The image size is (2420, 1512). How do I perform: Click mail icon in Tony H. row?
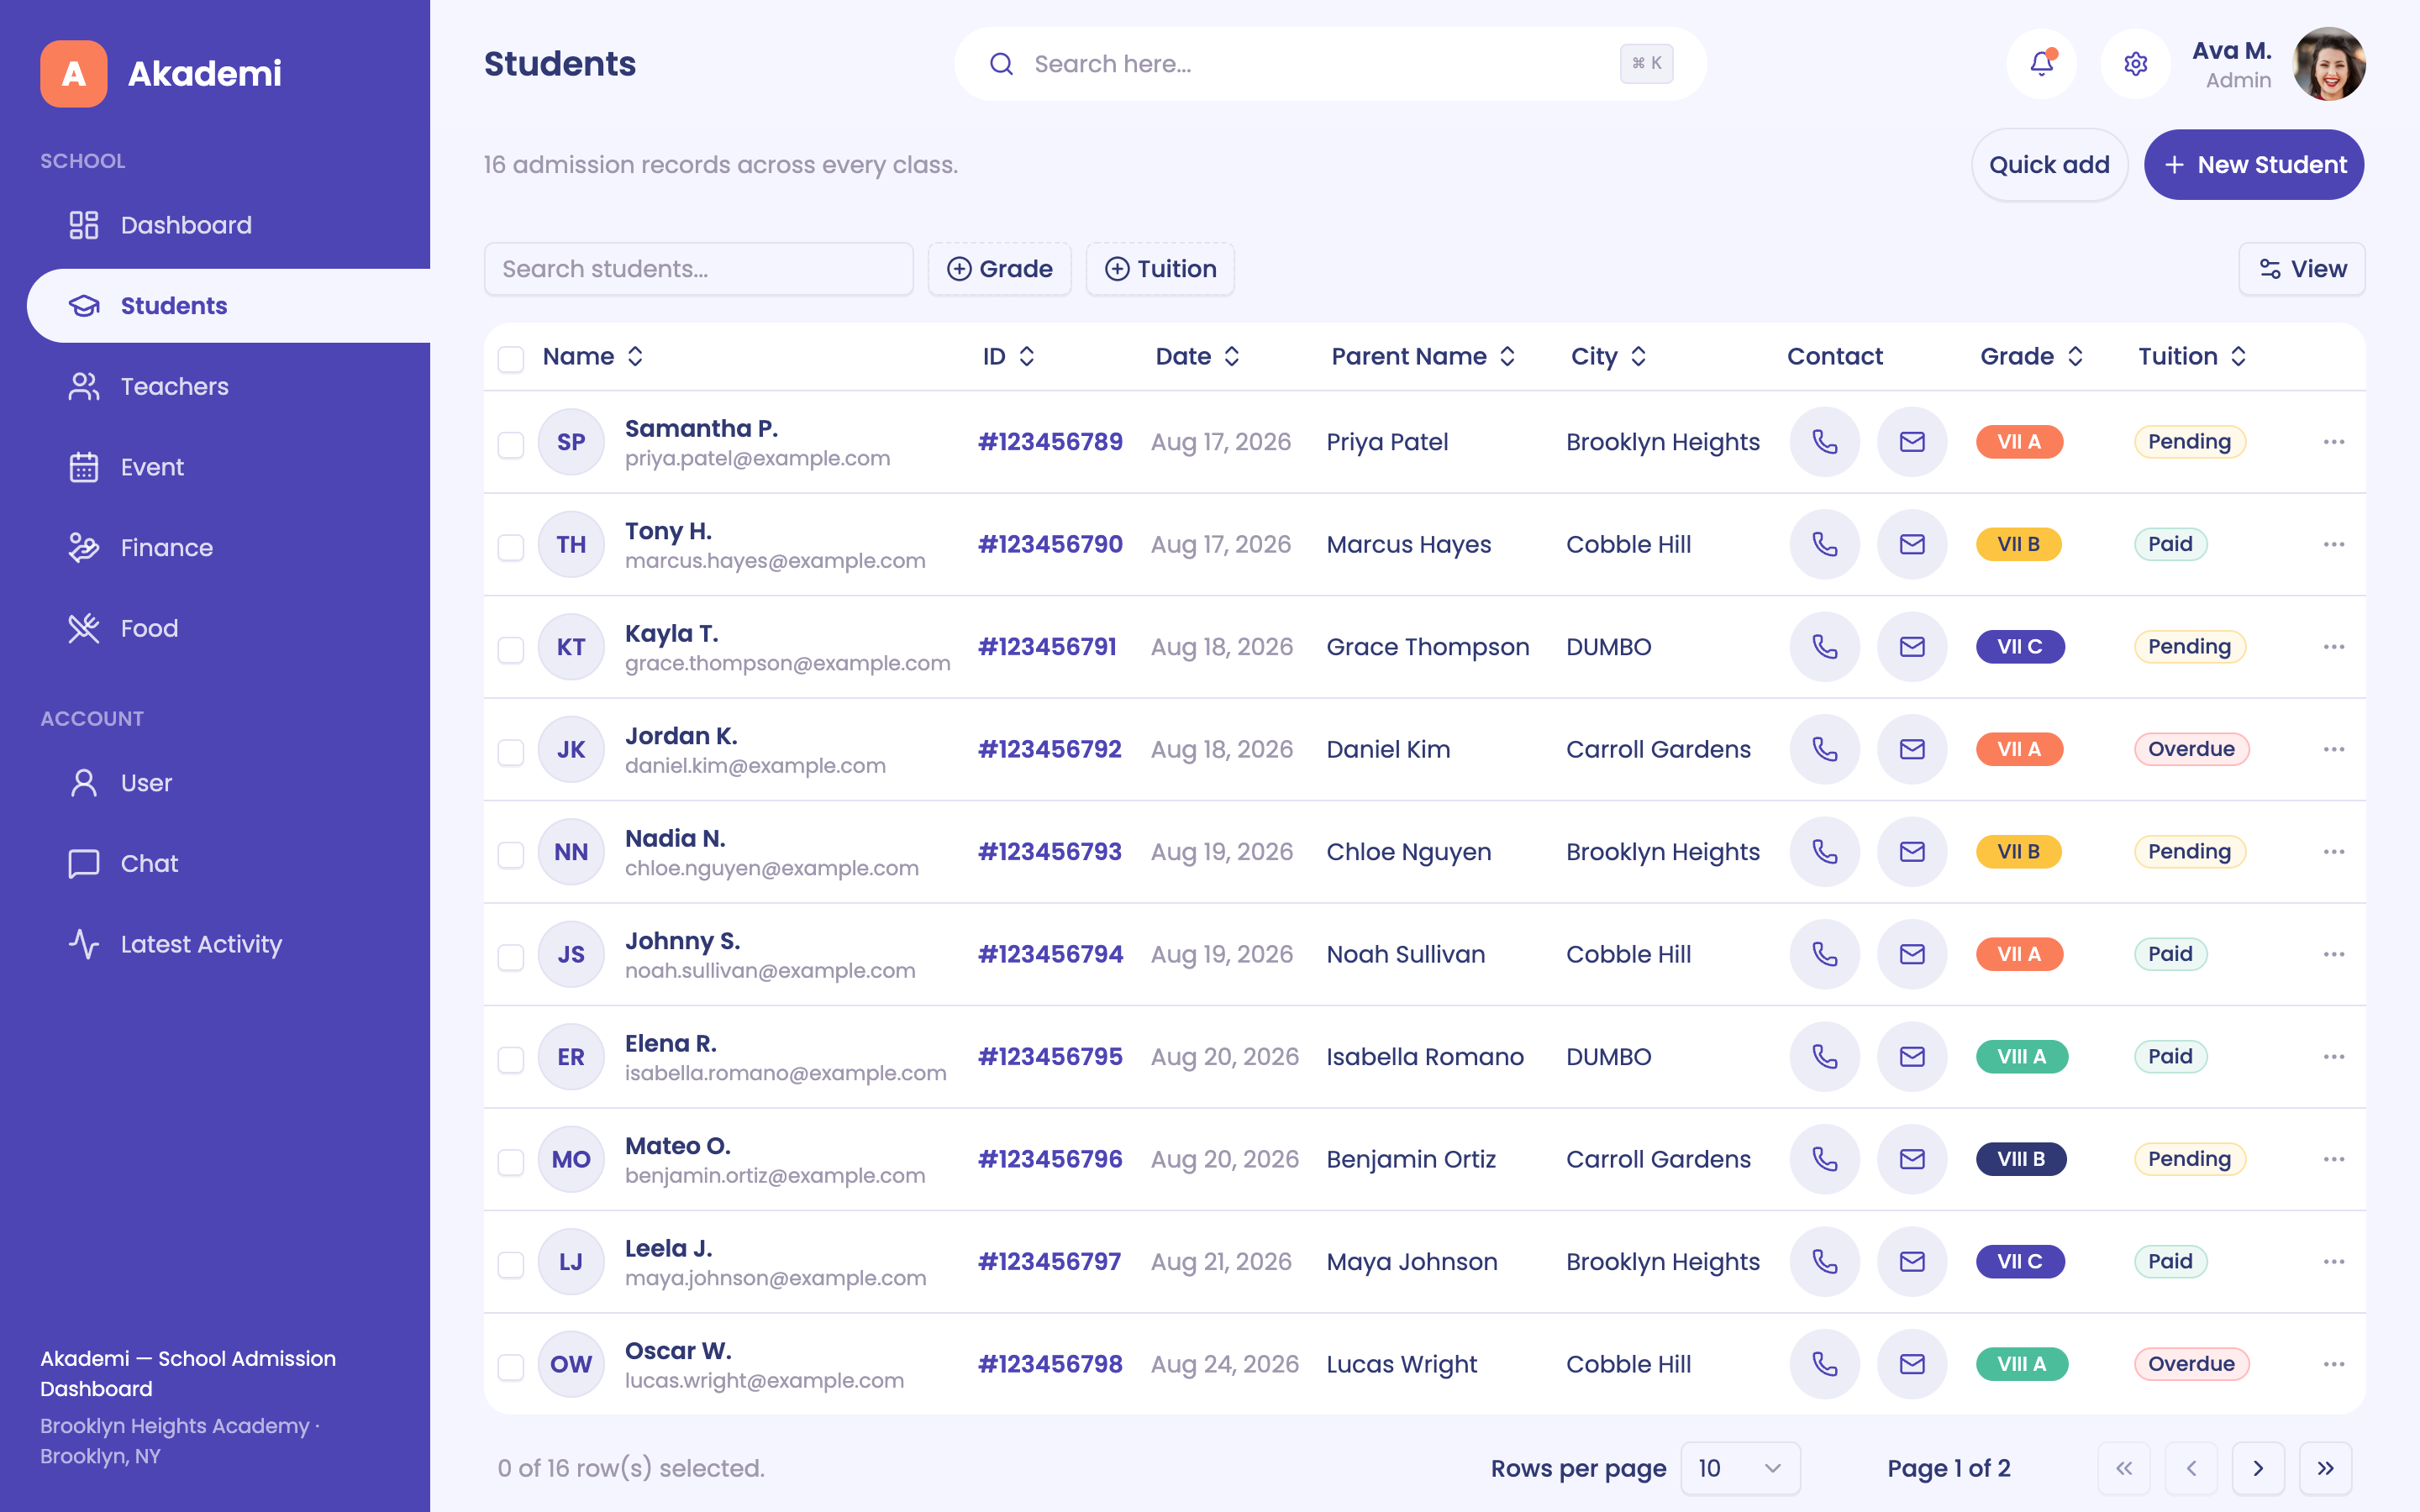(1912, 544)
